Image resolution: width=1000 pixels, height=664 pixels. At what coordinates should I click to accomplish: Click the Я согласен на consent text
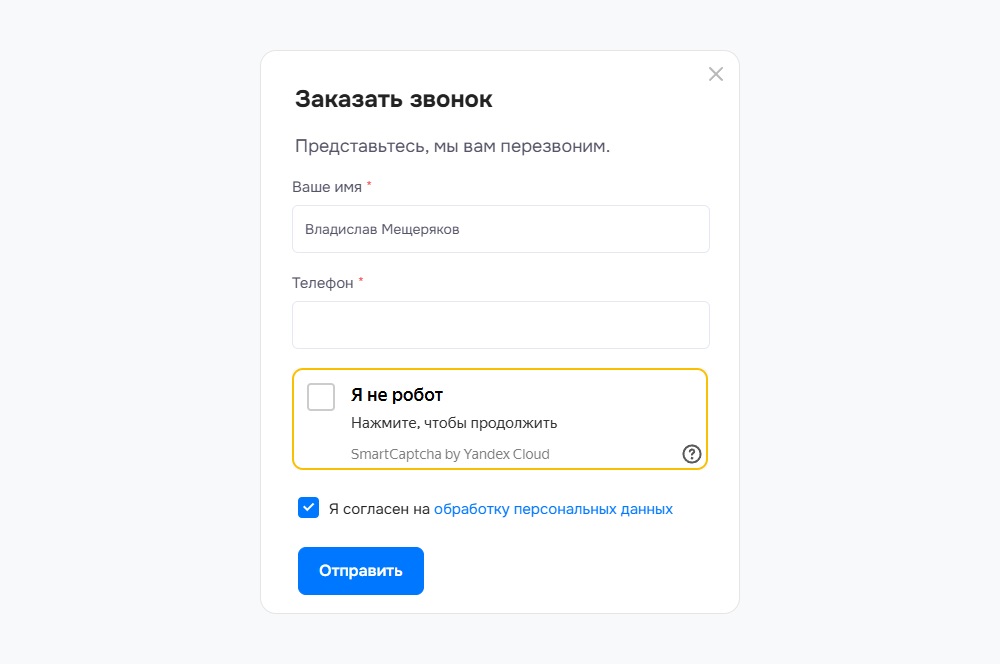click(x=379, y=509)
